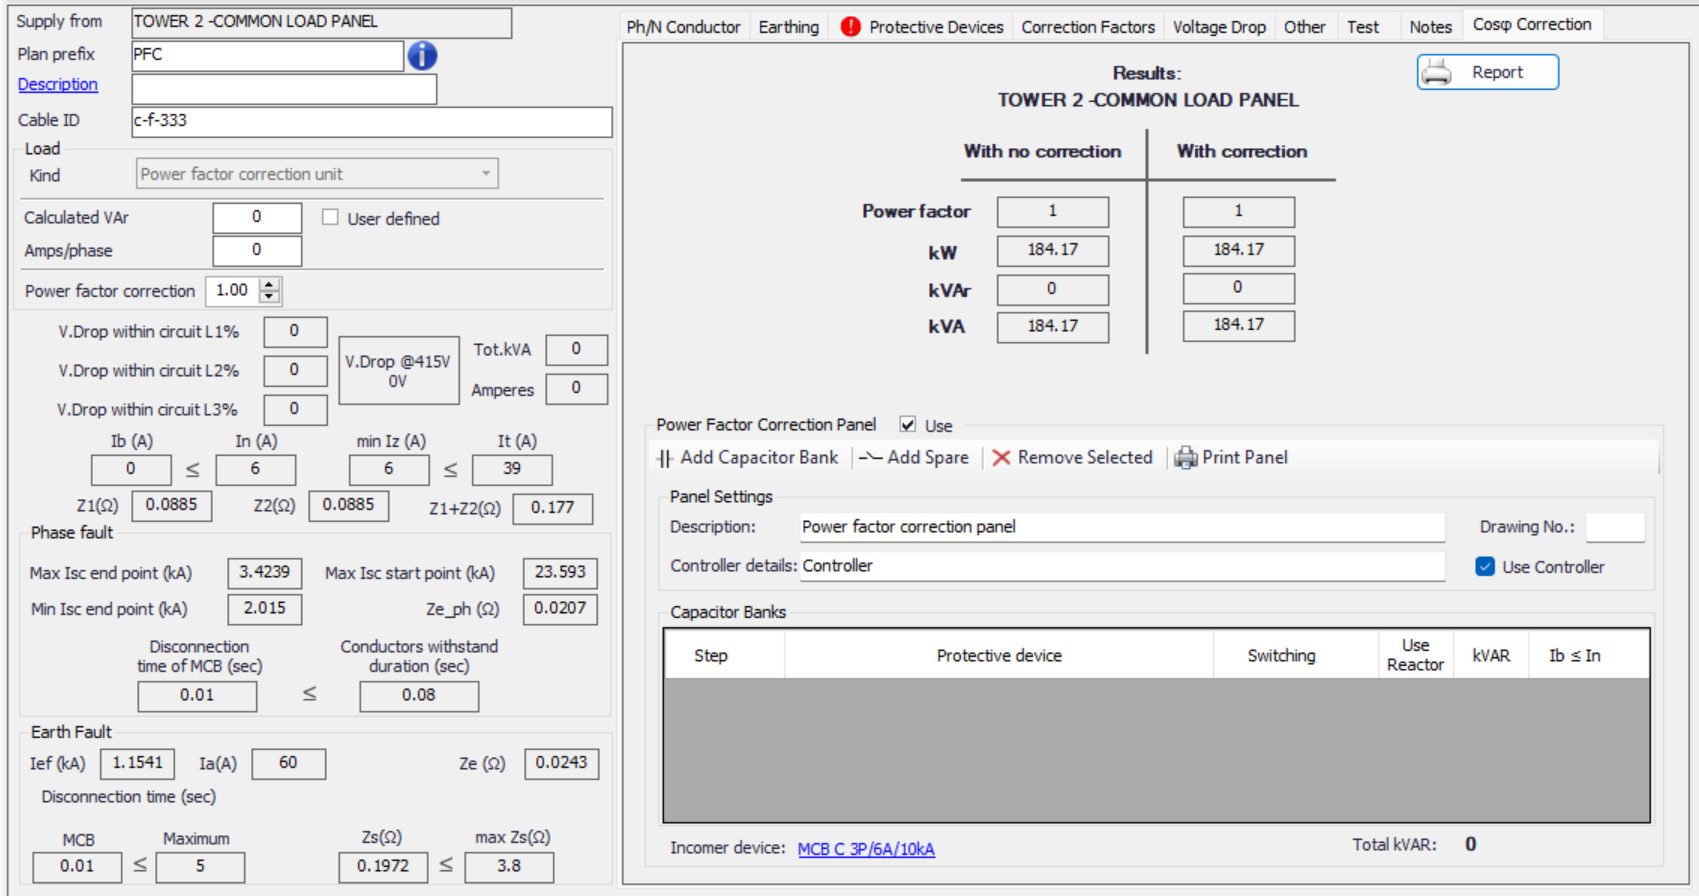The height and width of the screenshot is (896, 1699).
Task: Open the Test tab
Action: (1362, 27)
